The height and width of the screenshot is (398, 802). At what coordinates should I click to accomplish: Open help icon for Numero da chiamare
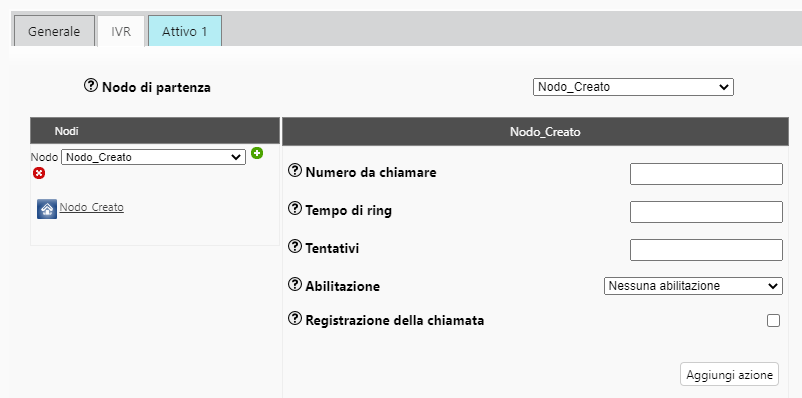click(295, 171)
